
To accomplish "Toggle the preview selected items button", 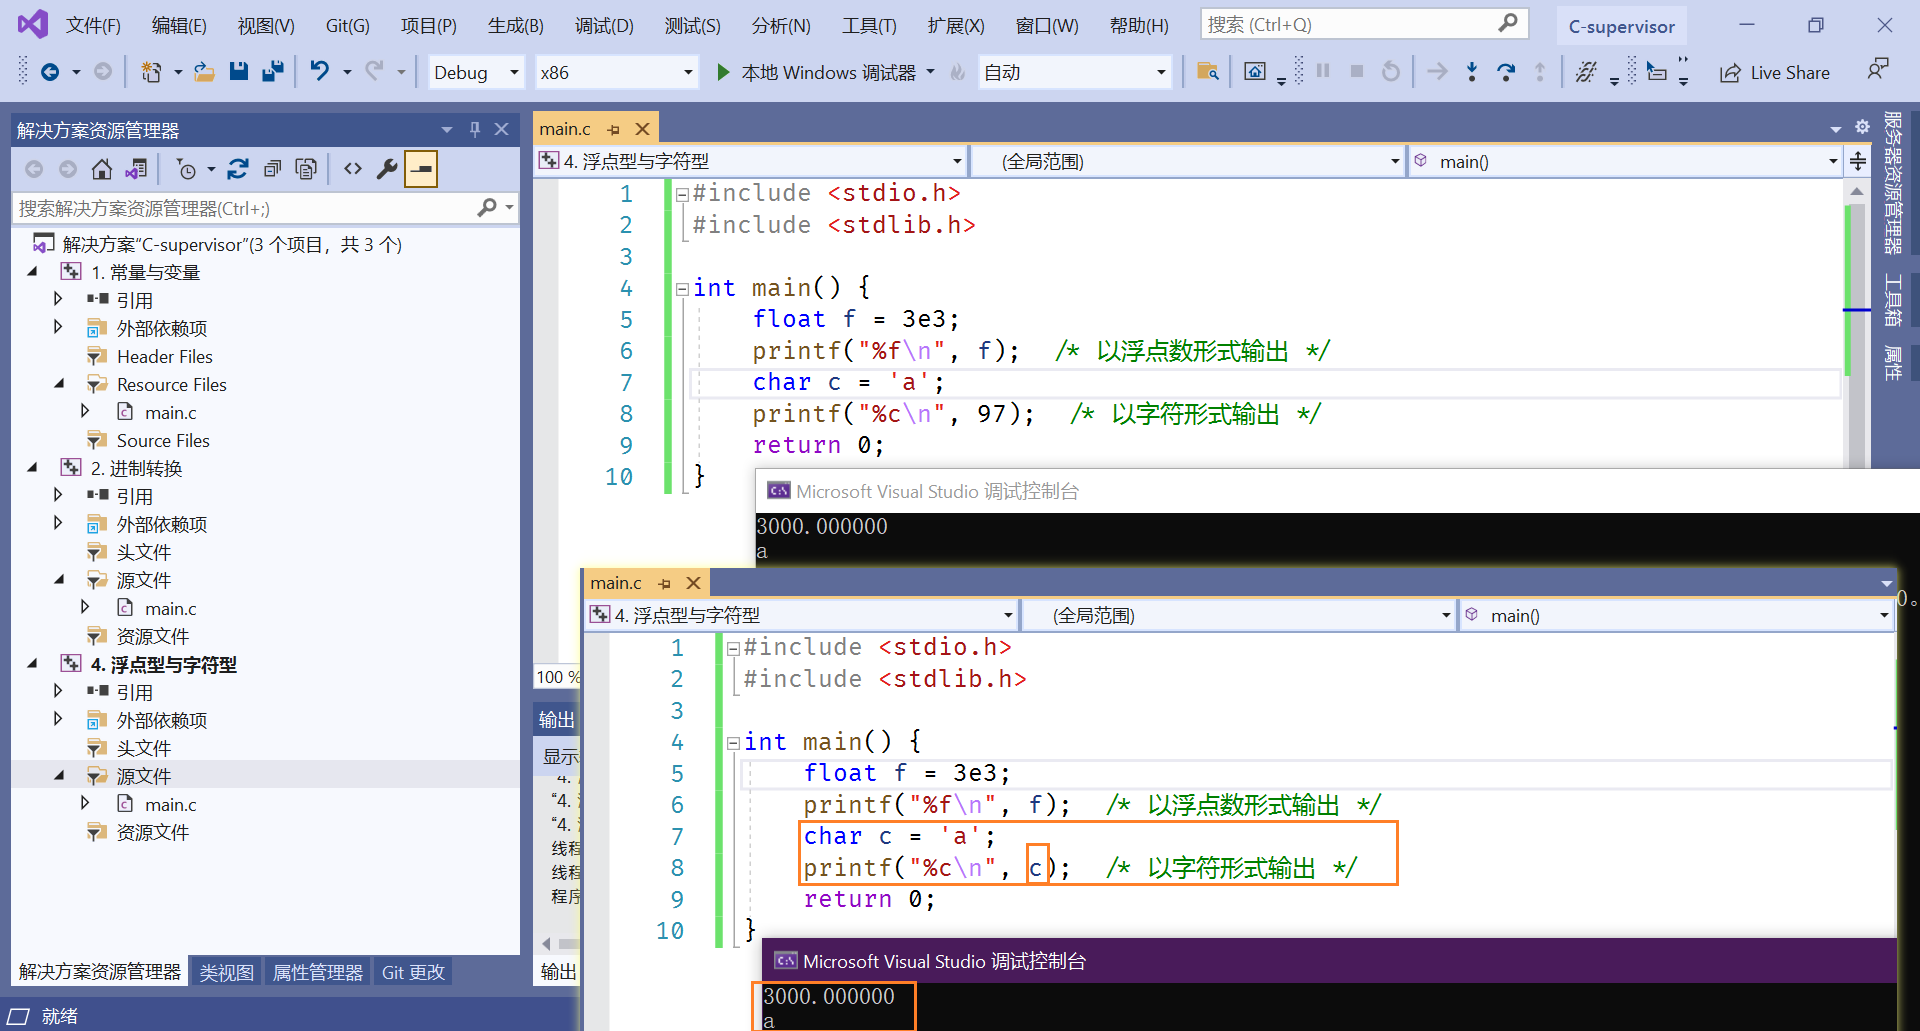I will (421, 169).
